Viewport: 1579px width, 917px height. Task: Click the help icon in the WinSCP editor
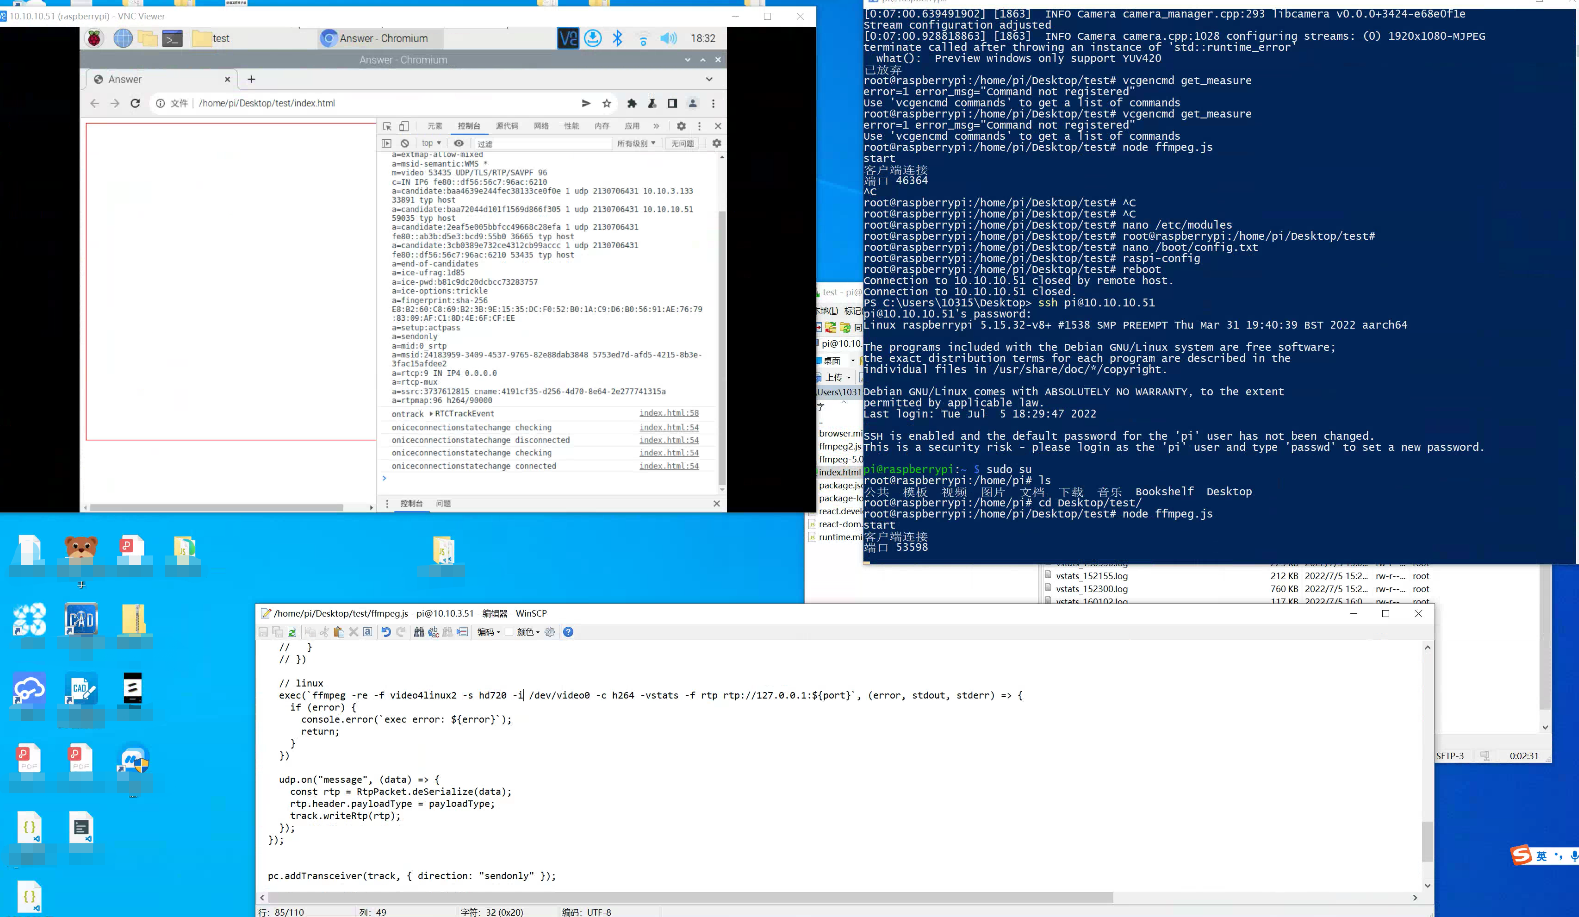(x=568, y=632)
